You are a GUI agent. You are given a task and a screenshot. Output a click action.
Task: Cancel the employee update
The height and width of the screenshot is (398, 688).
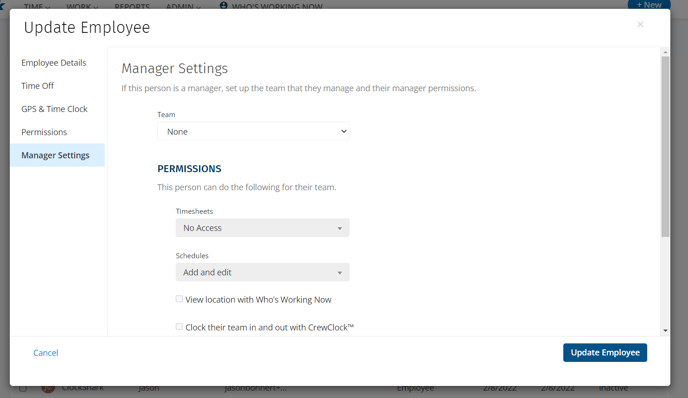click(46, 353)
